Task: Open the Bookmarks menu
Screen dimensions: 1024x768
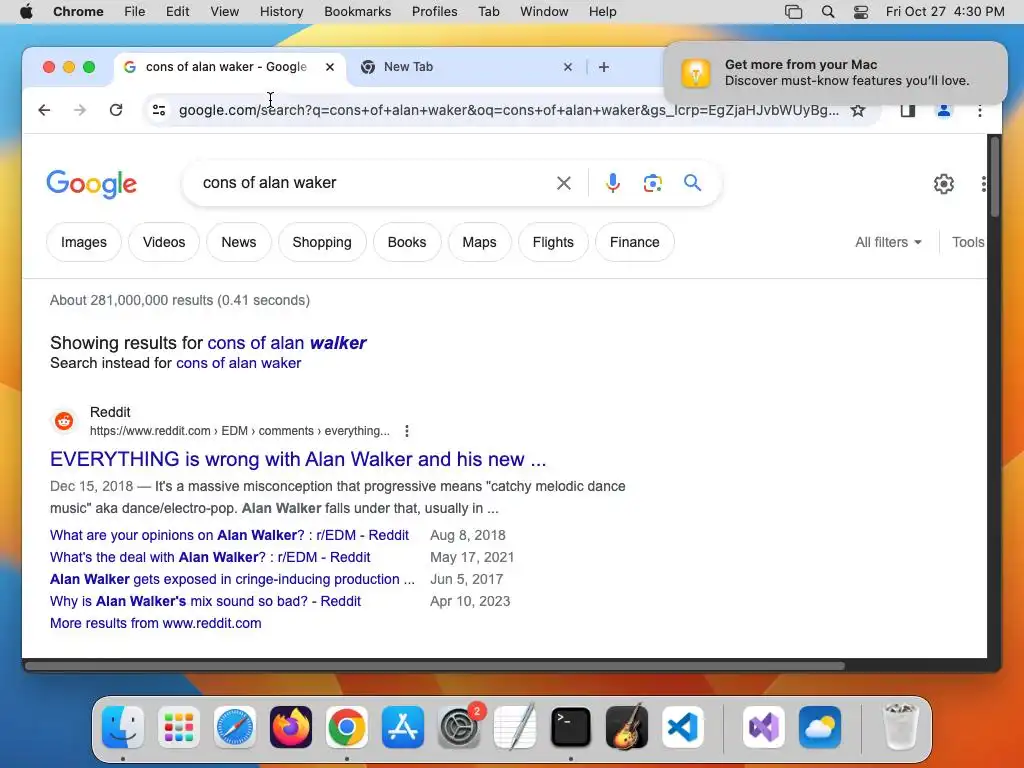Action: 357,12
